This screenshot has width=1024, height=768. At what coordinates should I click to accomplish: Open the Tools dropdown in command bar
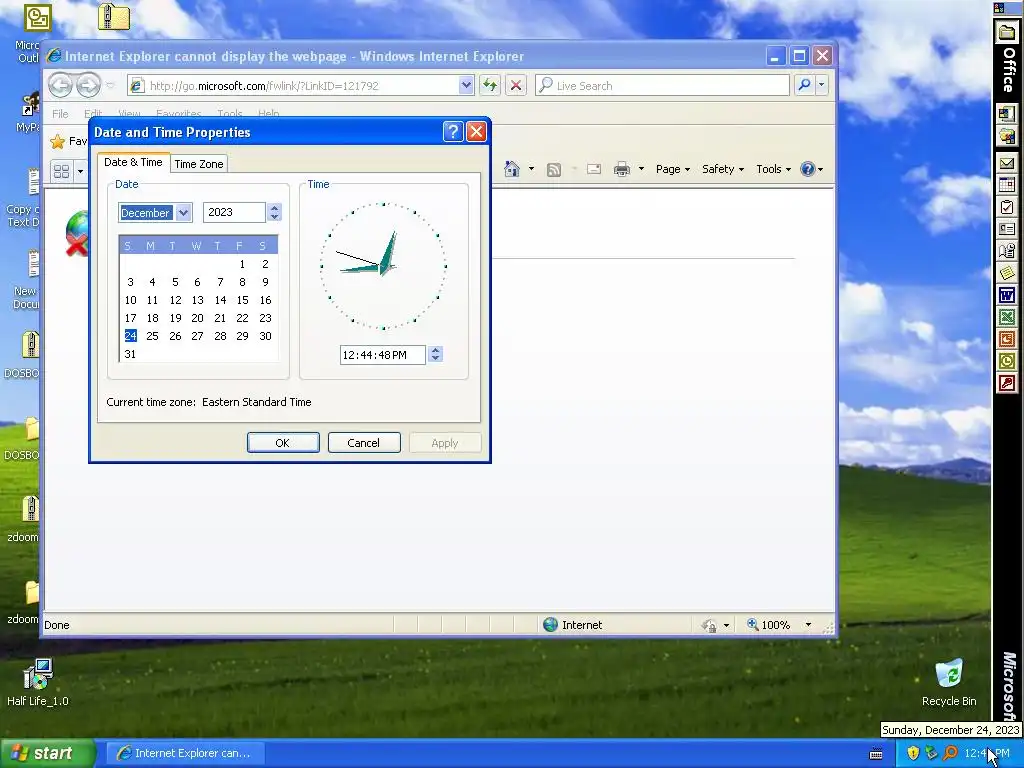pyautogui.click(x=773, y=169)
